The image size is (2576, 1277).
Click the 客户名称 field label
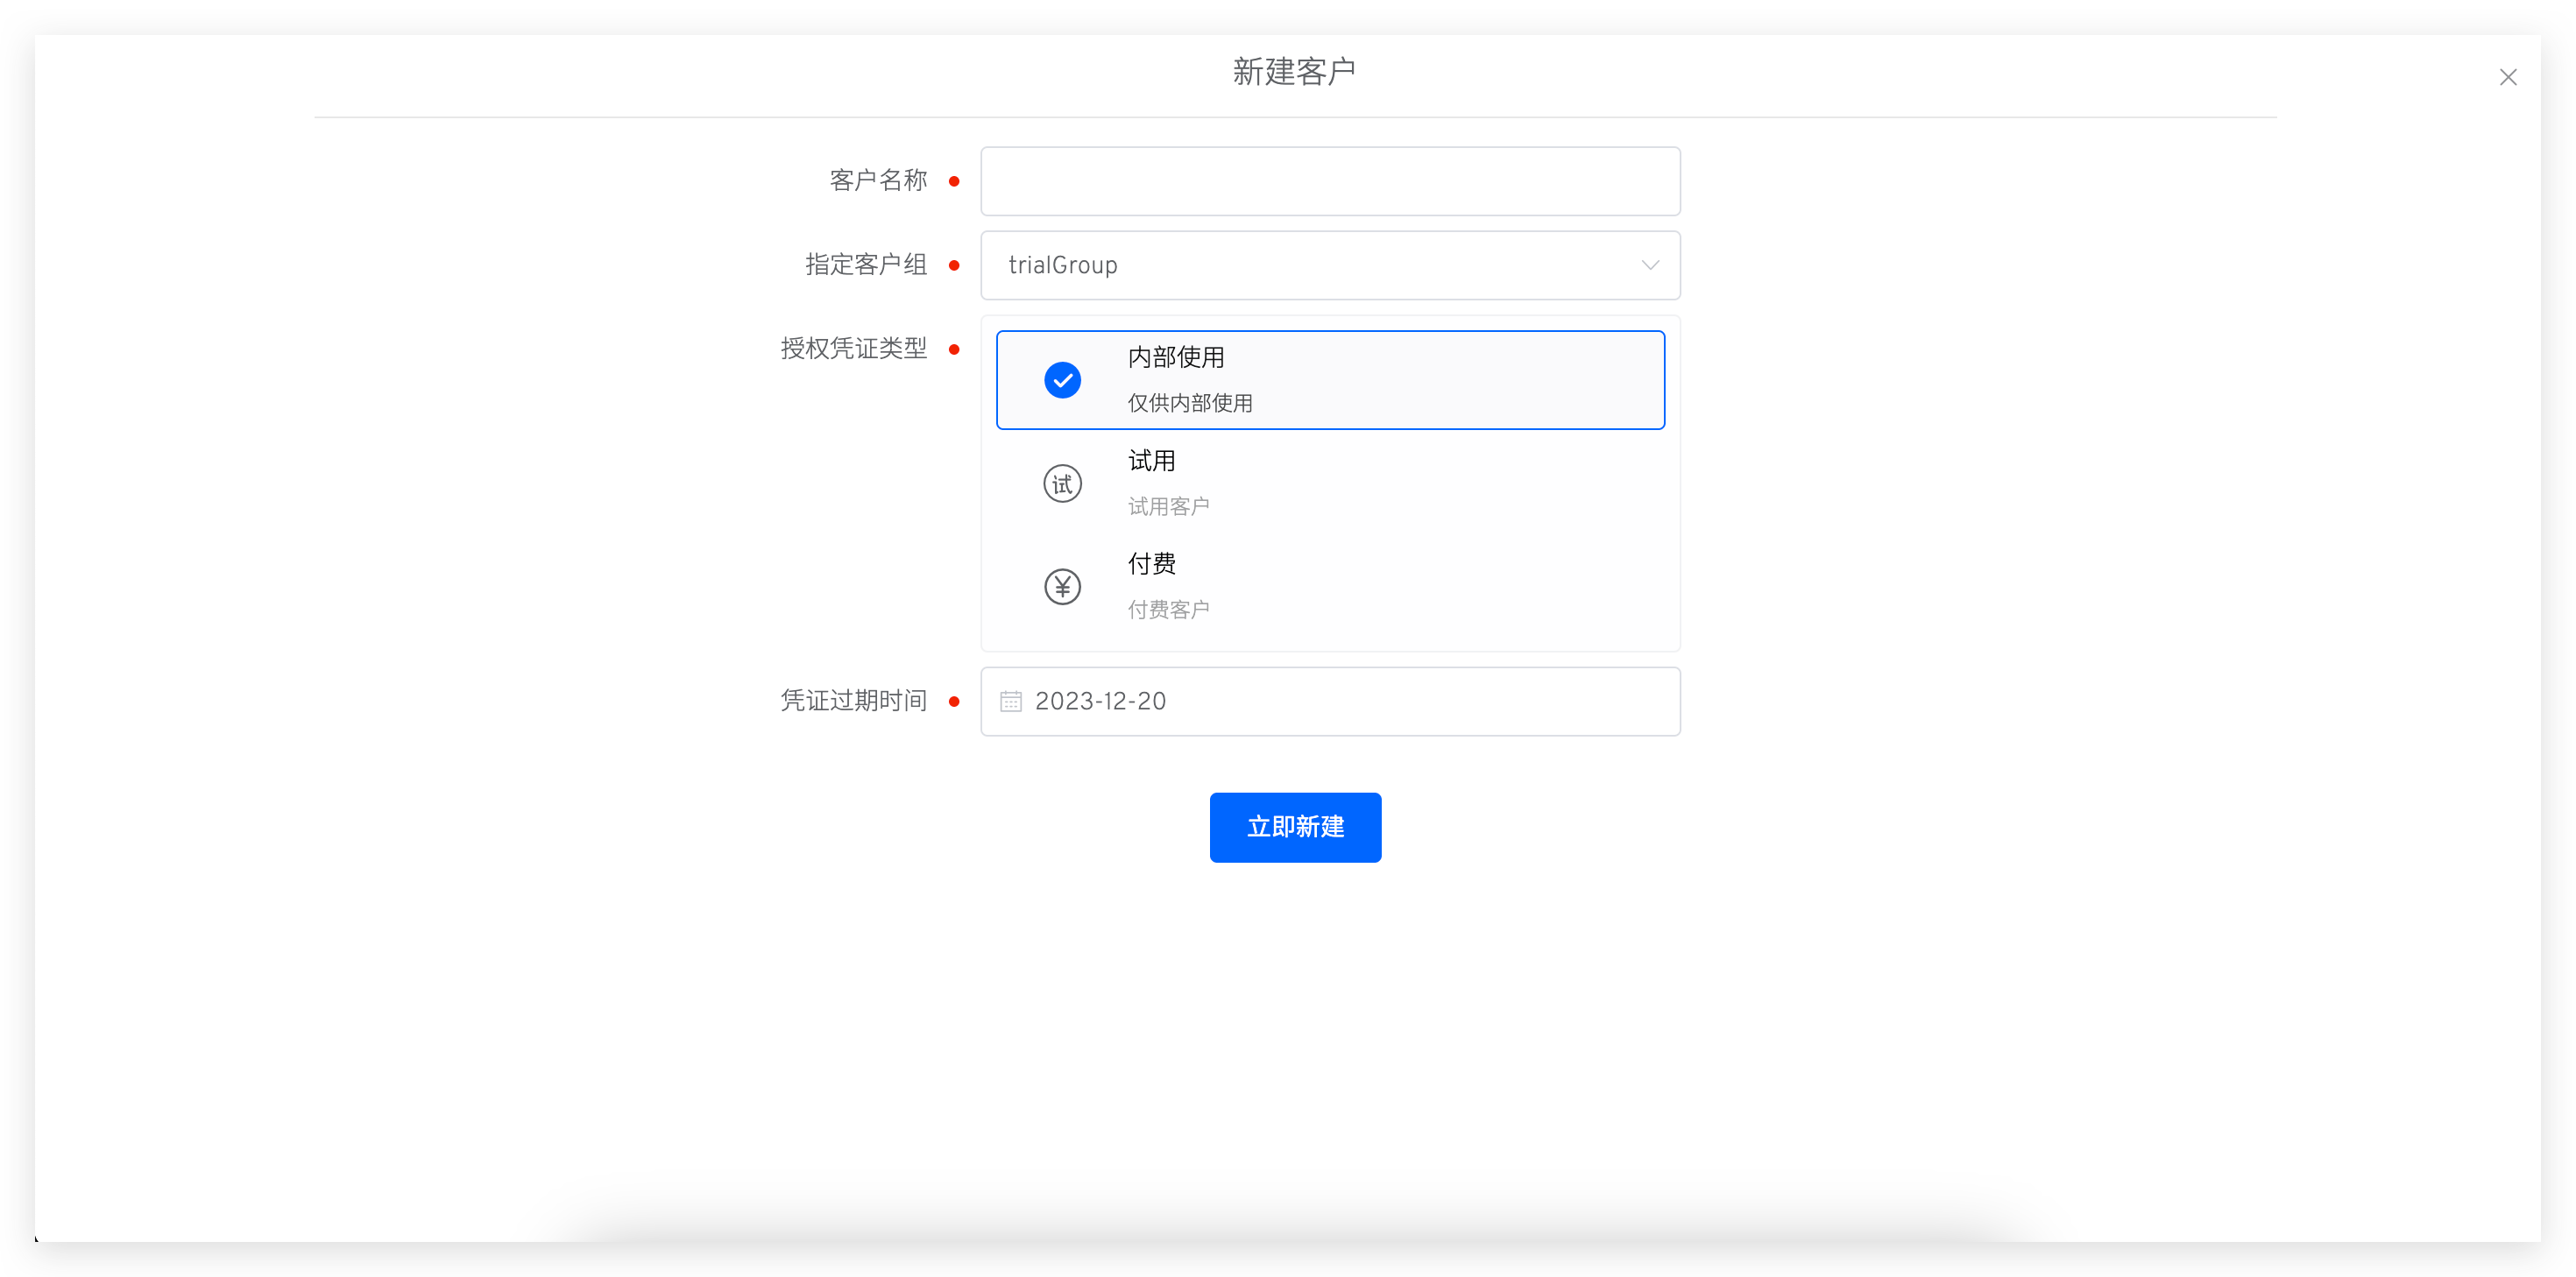[878, 181]
